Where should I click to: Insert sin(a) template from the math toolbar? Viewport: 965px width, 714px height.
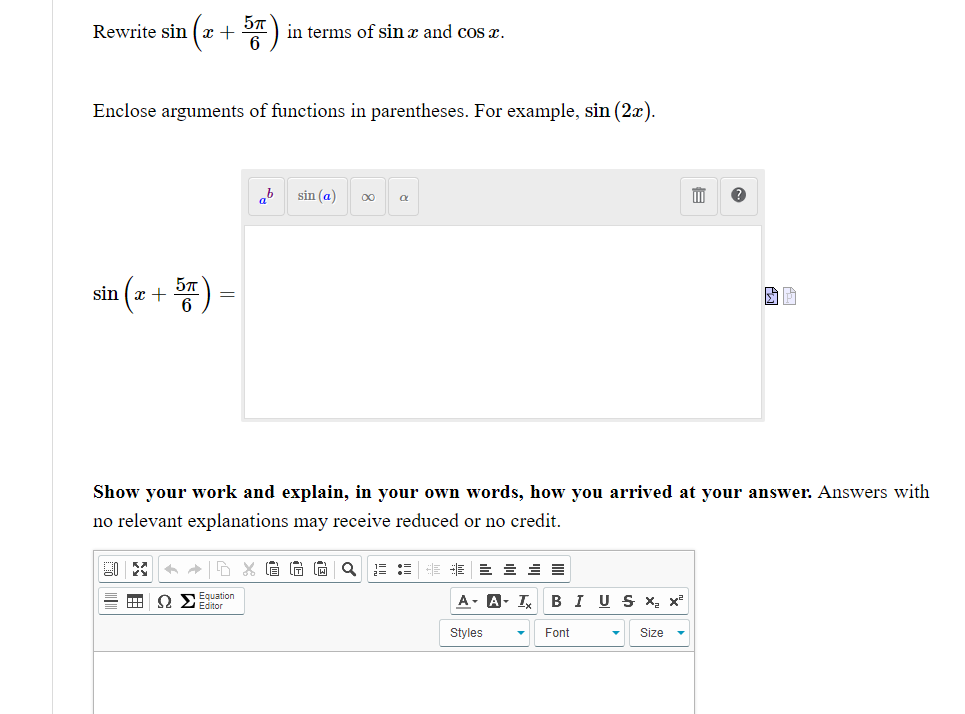point(317,196)
